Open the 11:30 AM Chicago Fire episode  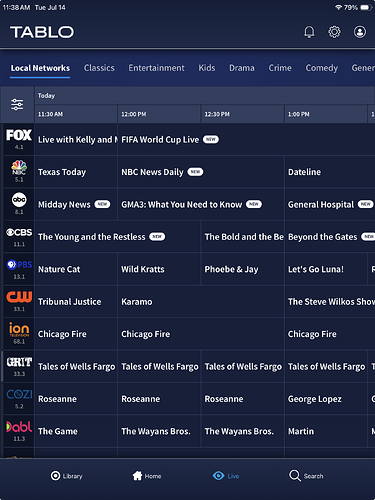tap(76, 334)
